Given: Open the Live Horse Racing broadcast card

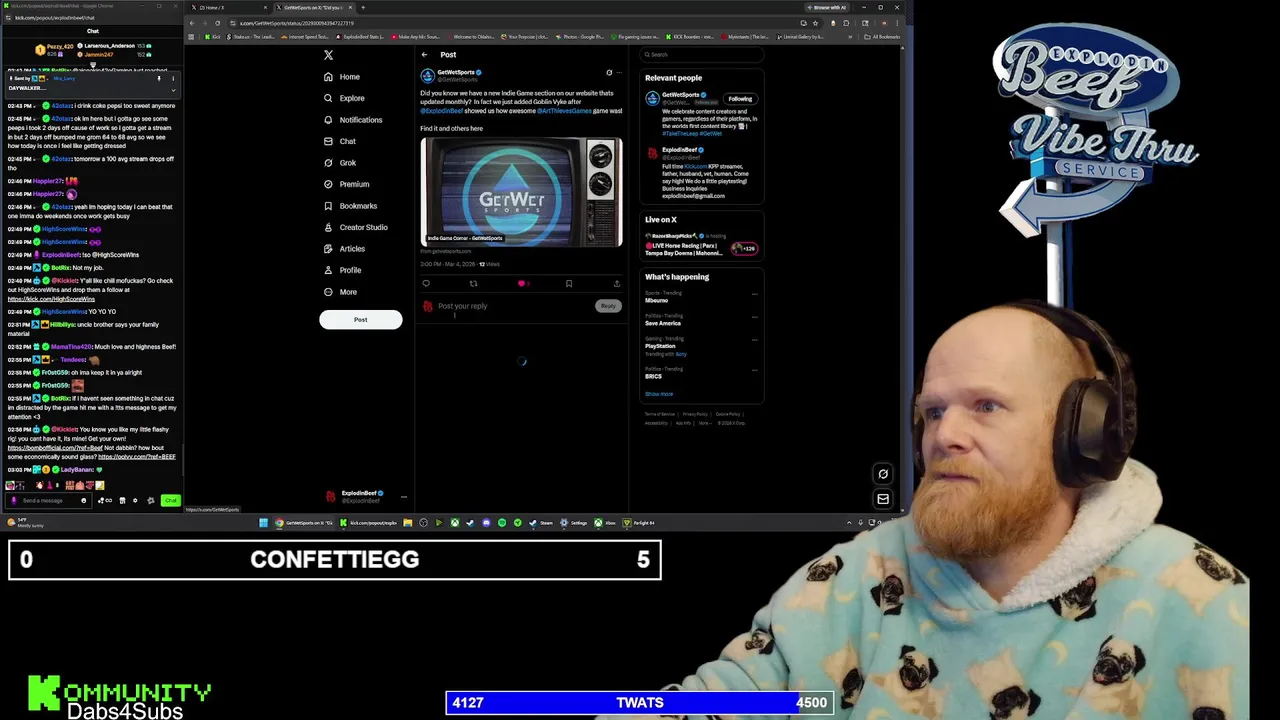Looking at the screenshot, I should (x=702, y=245).
